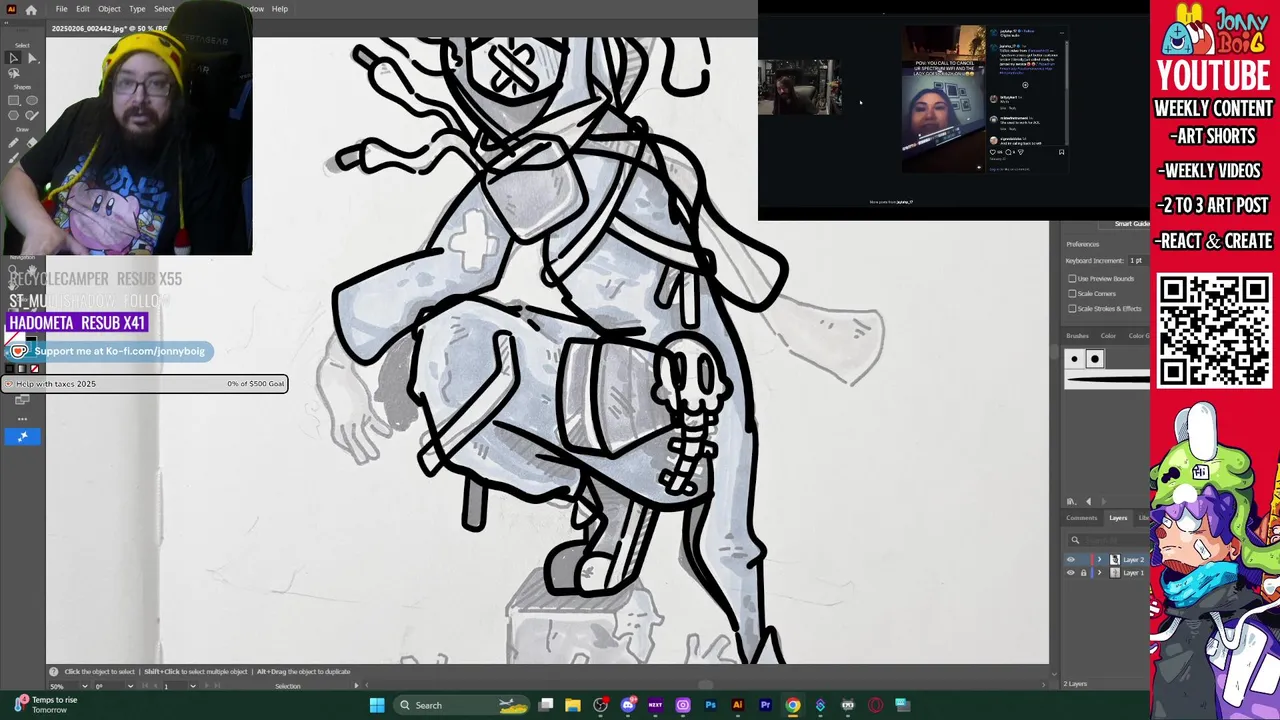Viewport: 1280px width, 720px height.
Task: Open File Explorer from taskbar
Action: (x=573, y=705)
